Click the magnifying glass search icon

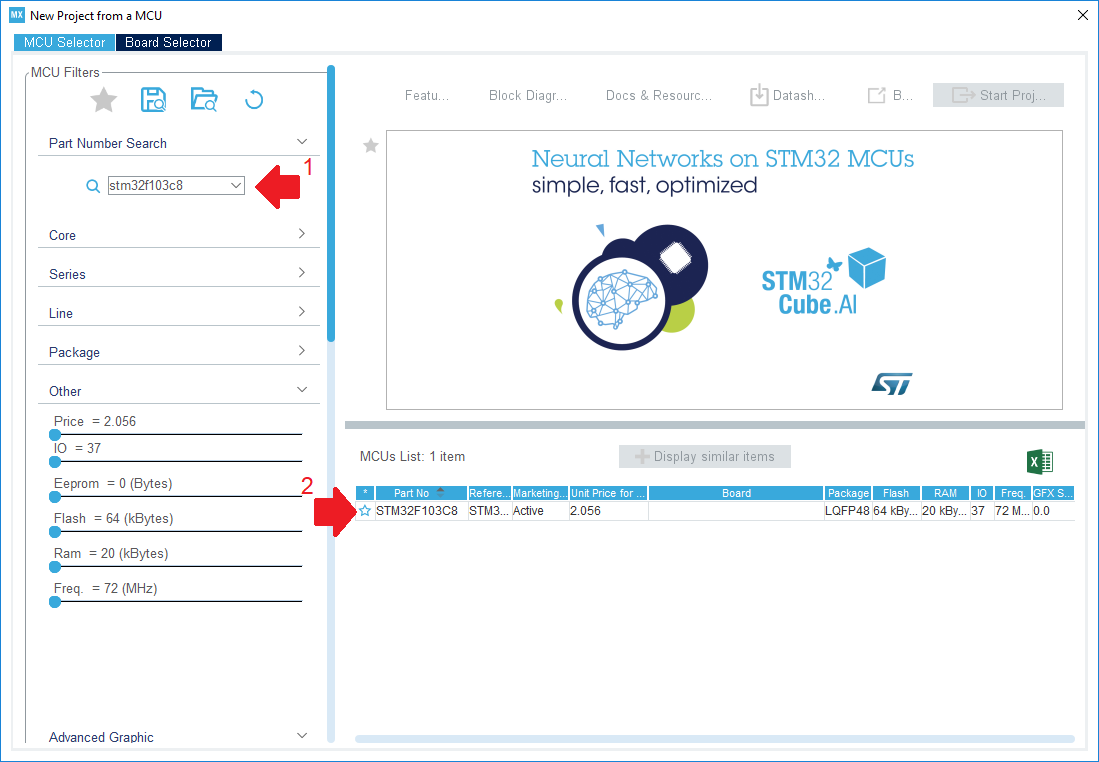click(x=92, y=186)
